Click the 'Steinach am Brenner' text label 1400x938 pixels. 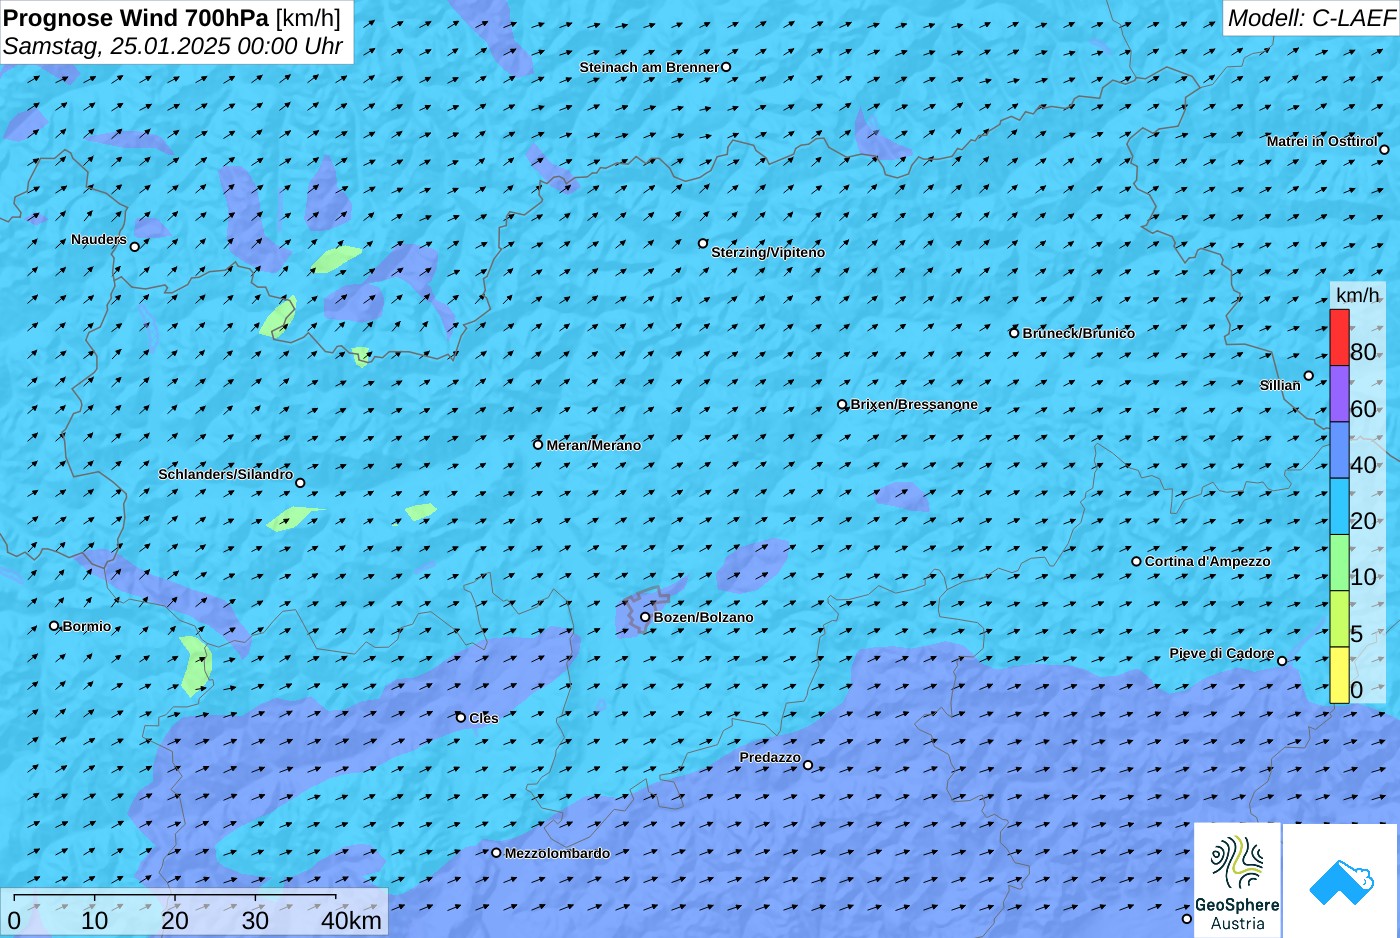click(649, 67)
